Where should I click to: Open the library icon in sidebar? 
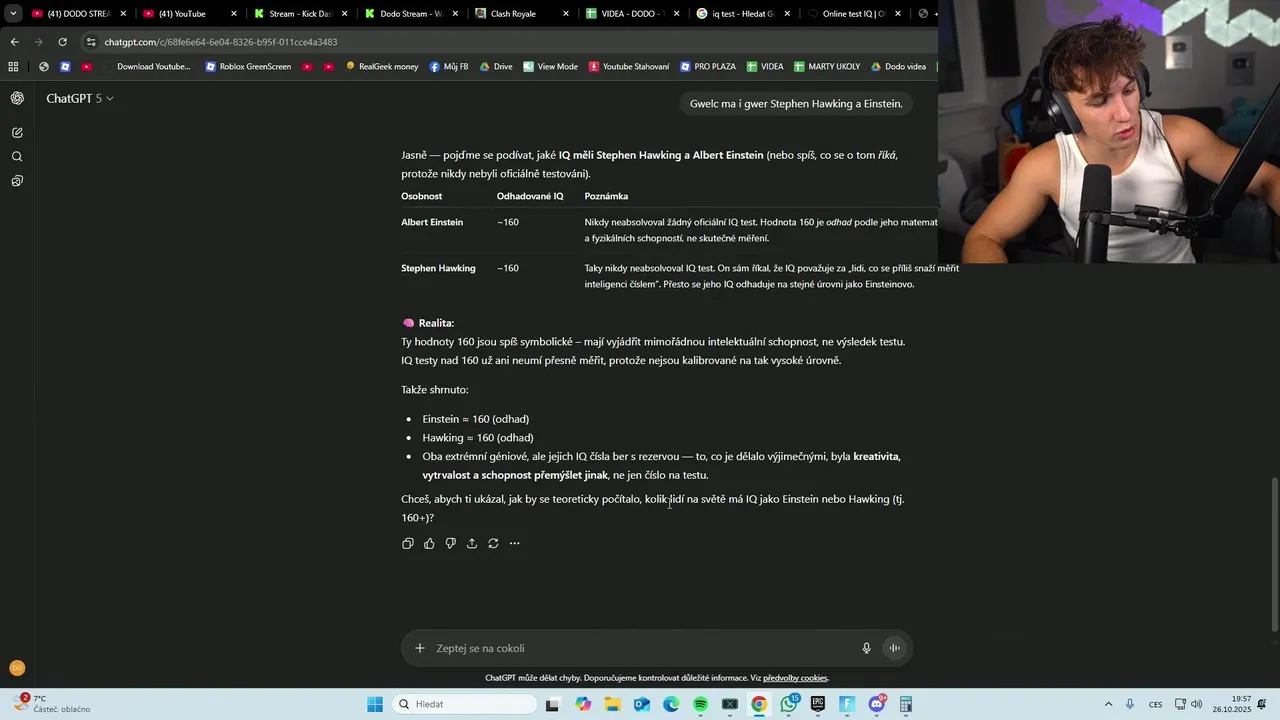17,181
